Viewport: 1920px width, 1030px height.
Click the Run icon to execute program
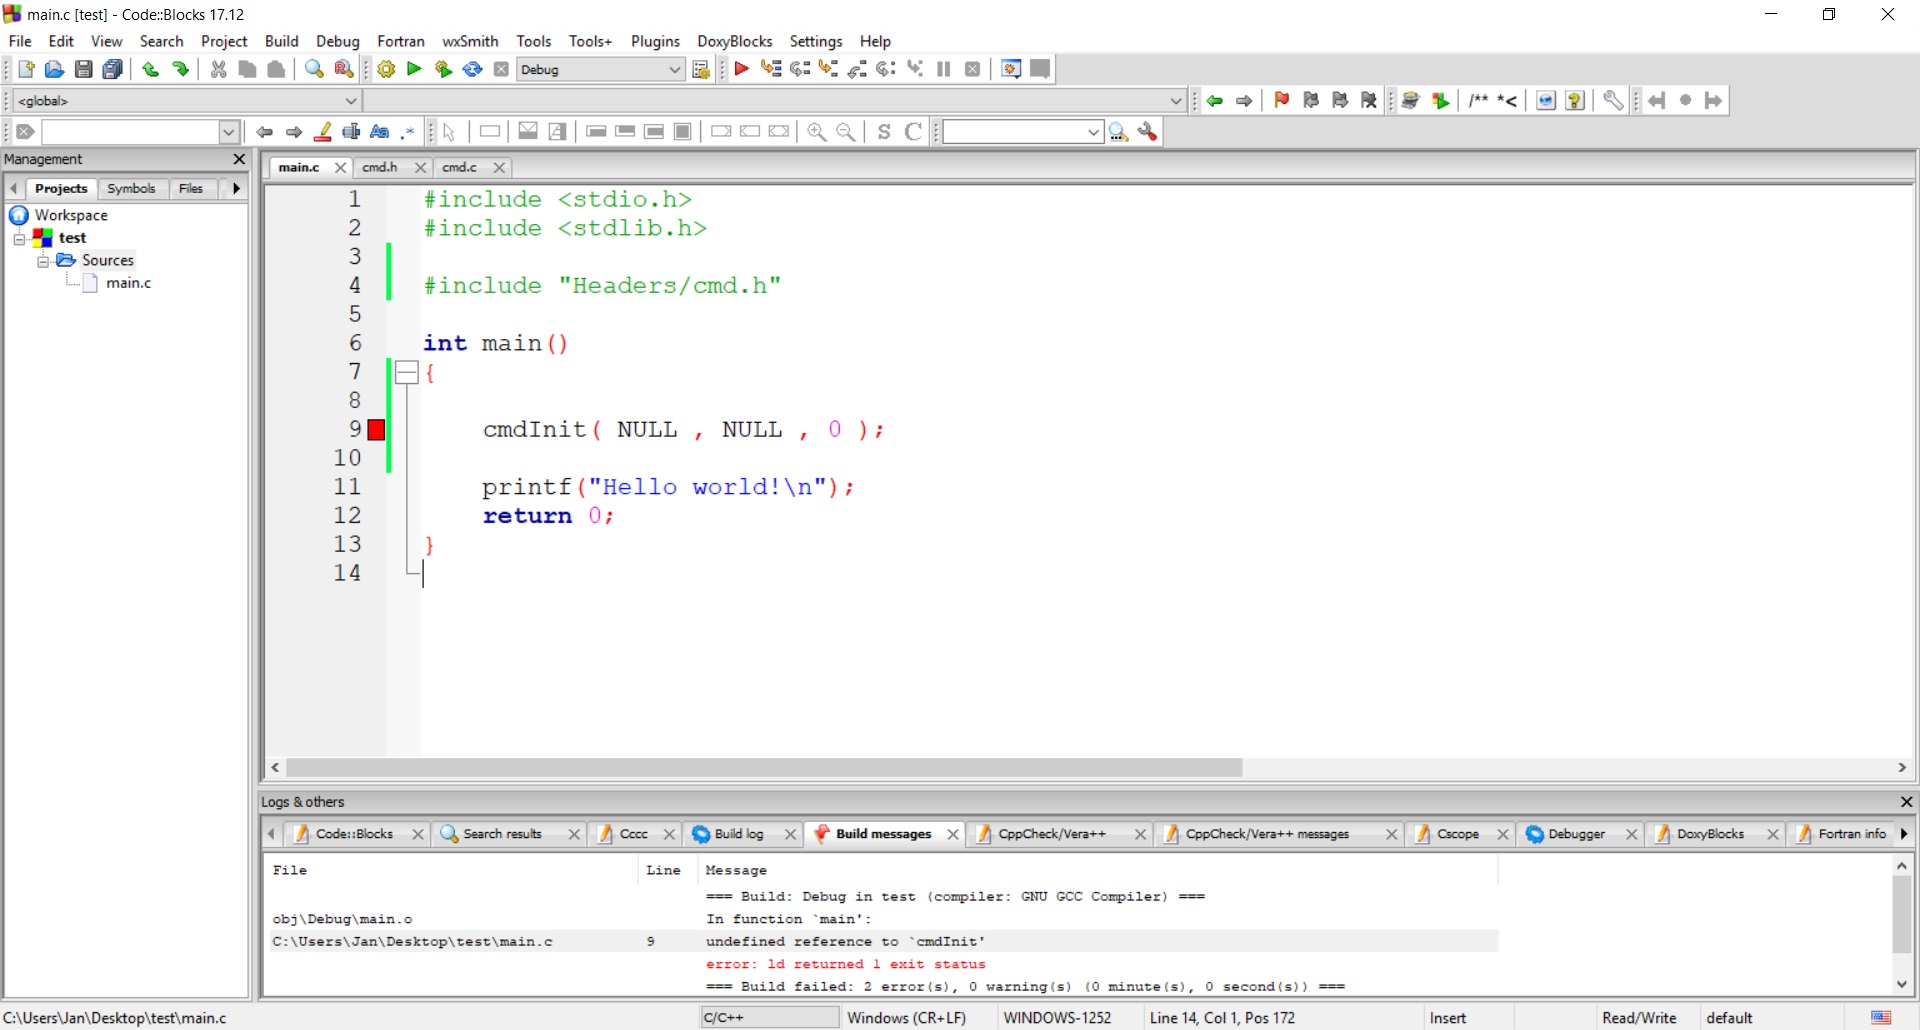[414, 69]
